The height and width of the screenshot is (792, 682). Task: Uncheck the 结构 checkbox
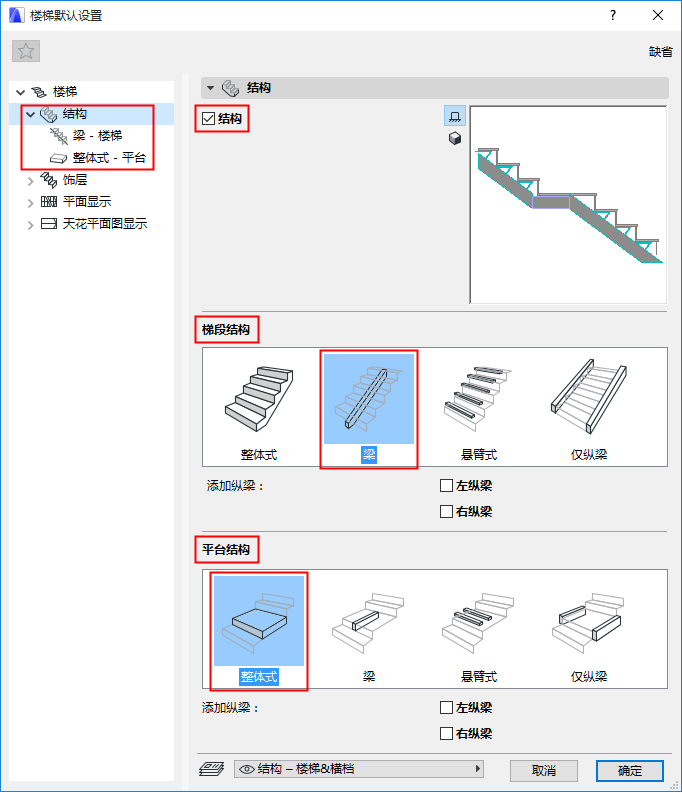click(208, 119)
